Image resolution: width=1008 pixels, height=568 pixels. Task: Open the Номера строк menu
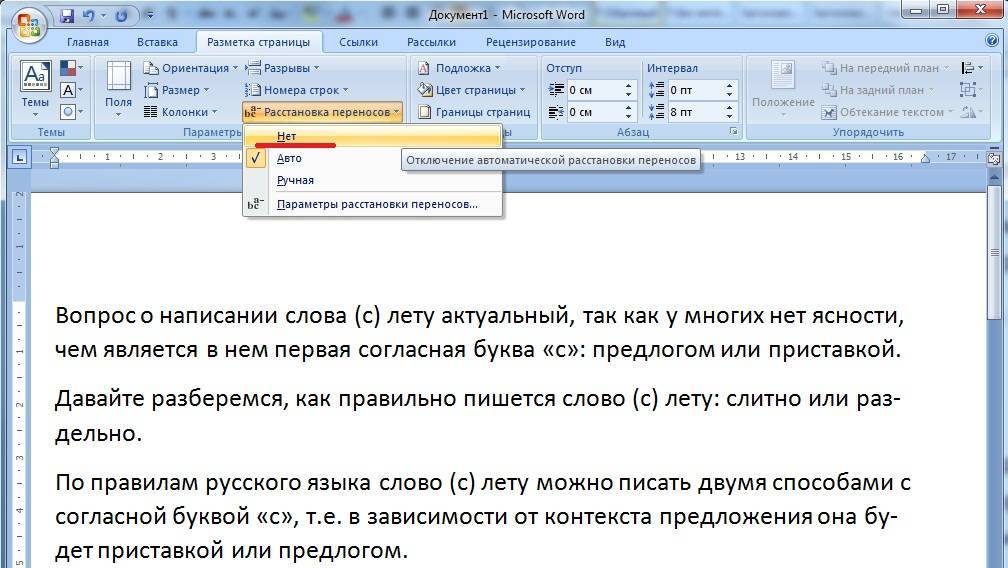pos(297,90)
